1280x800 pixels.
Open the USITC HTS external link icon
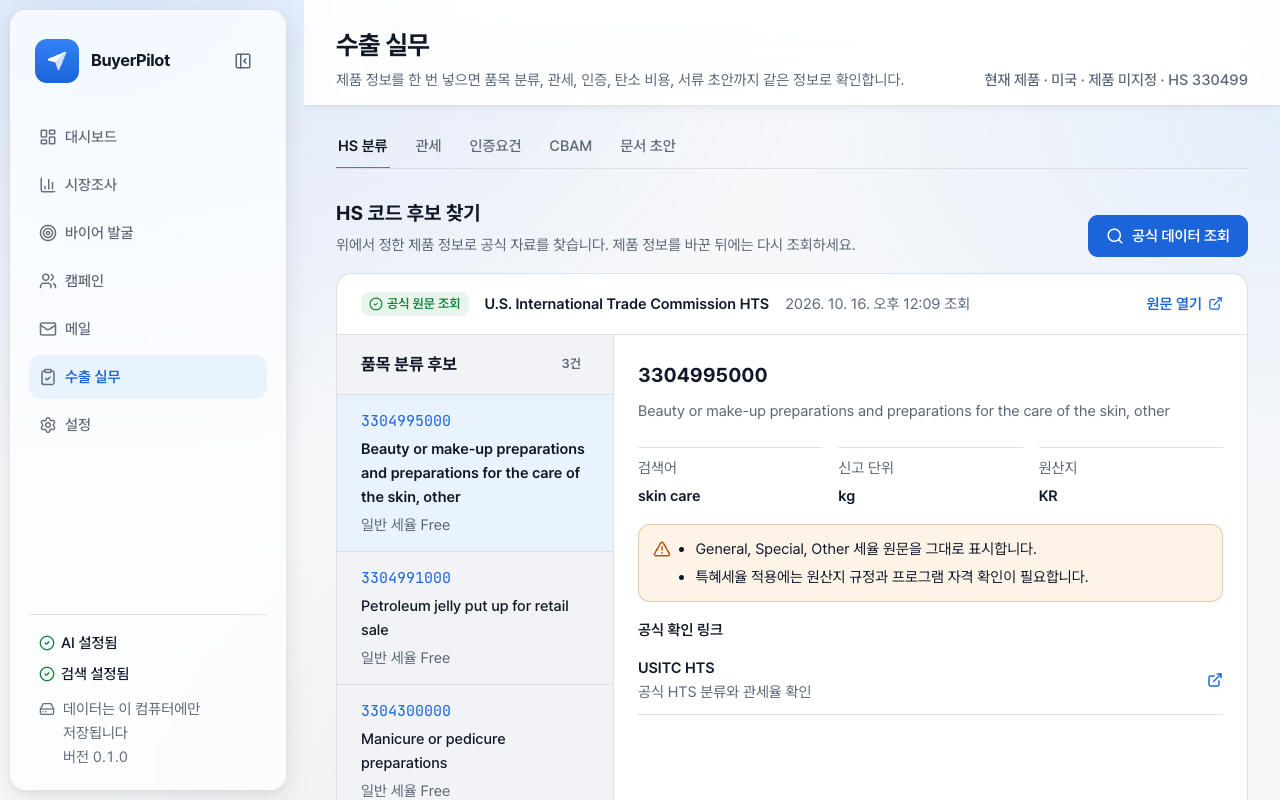click(1215, 680)
